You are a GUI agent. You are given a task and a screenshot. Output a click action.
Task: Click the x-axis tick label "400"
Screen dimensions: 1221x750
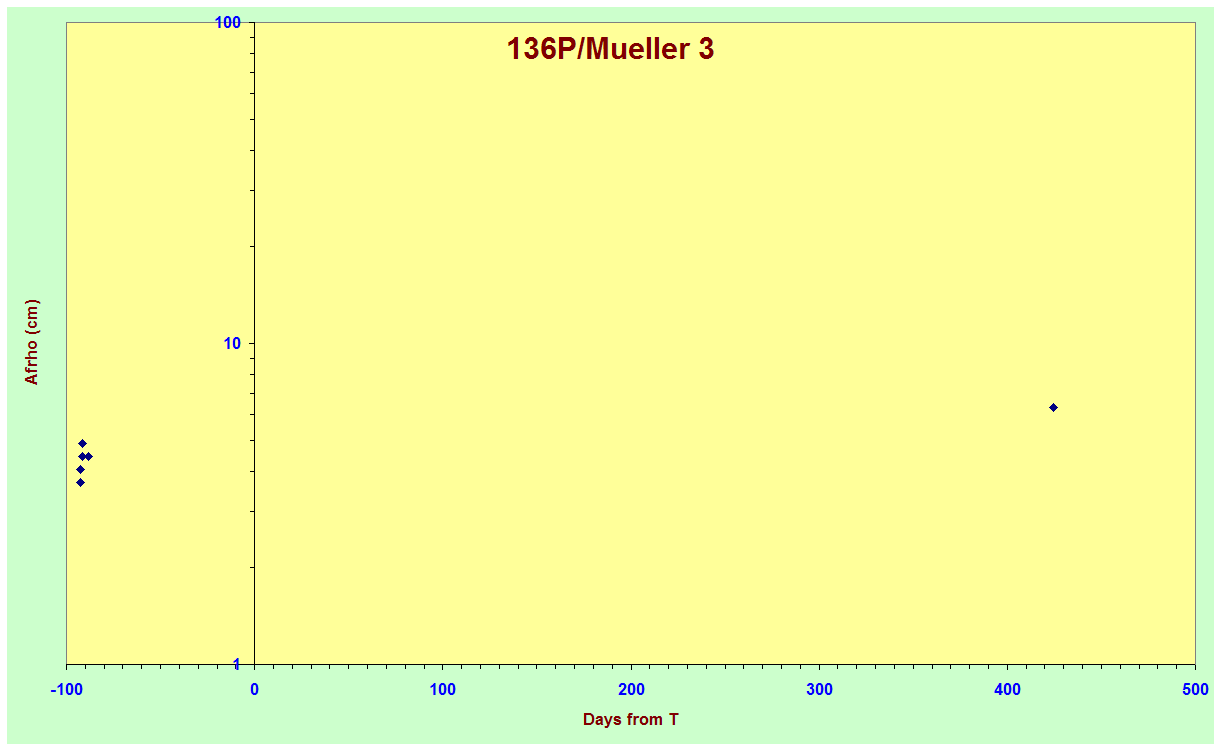[x=1007, y=690]
